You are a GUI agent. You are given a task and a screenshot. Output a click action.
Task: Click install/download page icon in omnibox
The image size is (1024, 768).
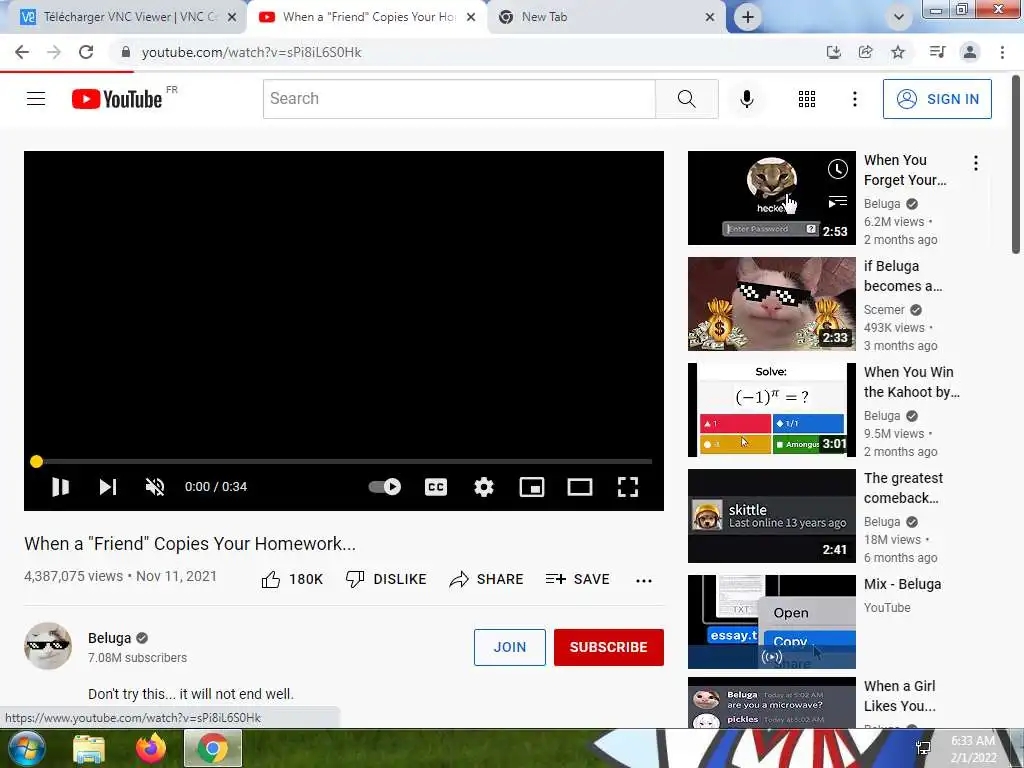click(x=833, y=52)
